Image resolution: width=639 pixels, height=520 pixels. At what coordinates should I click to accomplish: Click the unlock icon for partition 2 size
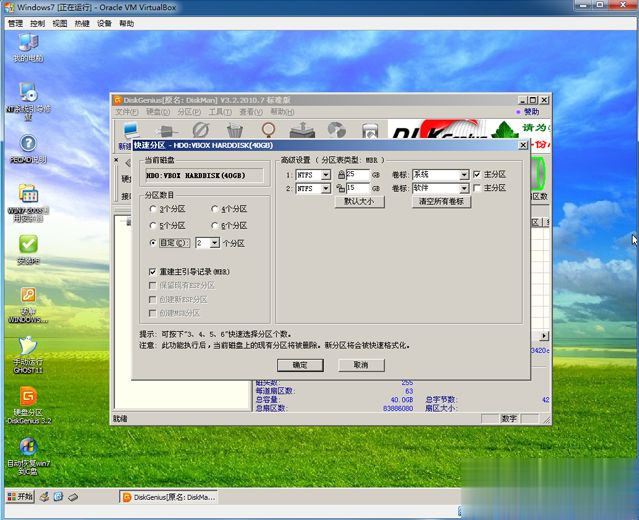[x=341, y=188]
